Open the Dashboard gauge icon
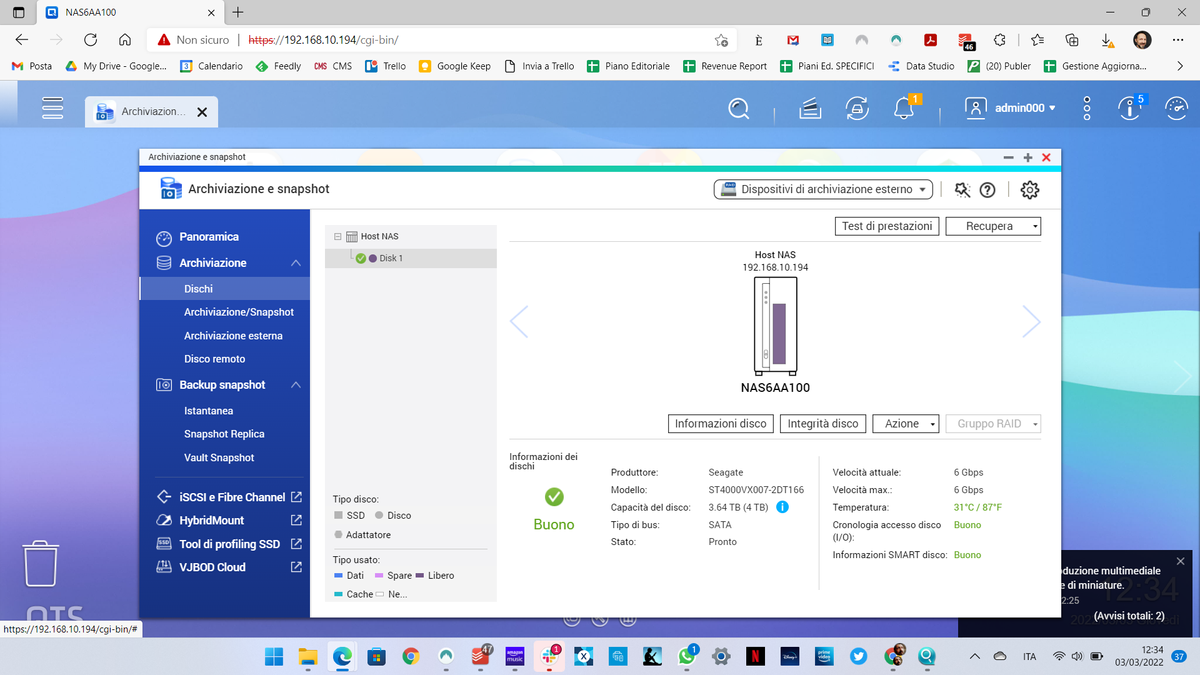Screen dimensions: 1200x675 [1176, 108]
